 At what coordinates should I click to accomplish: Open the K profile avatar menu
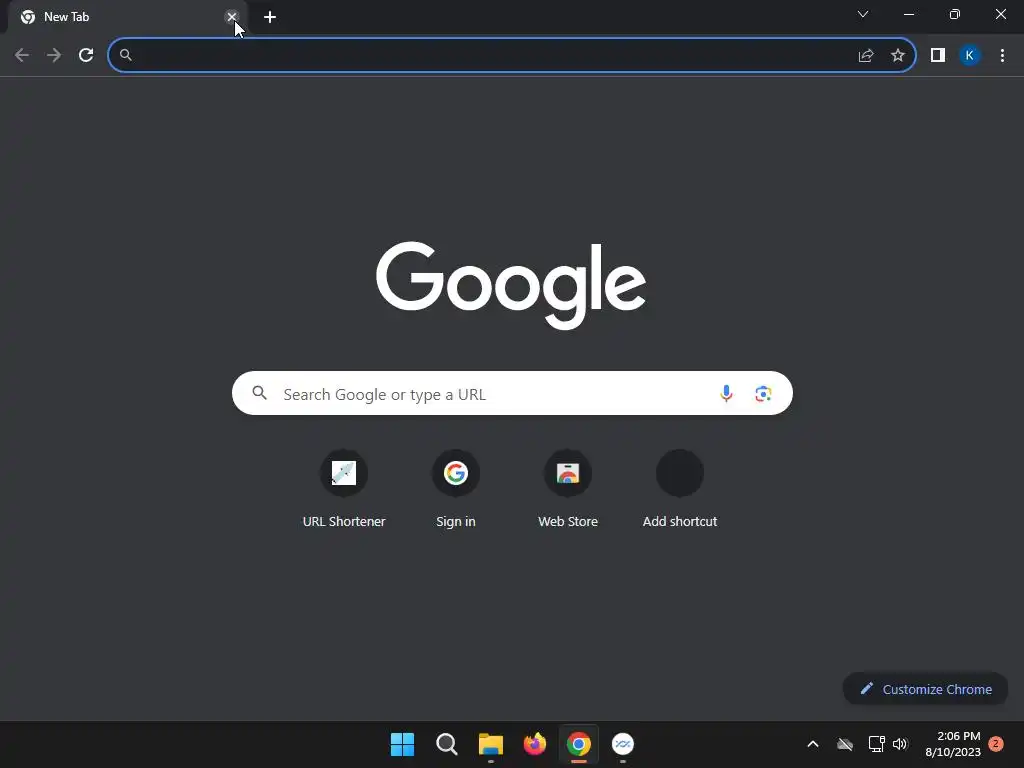[x=970, y=56]
